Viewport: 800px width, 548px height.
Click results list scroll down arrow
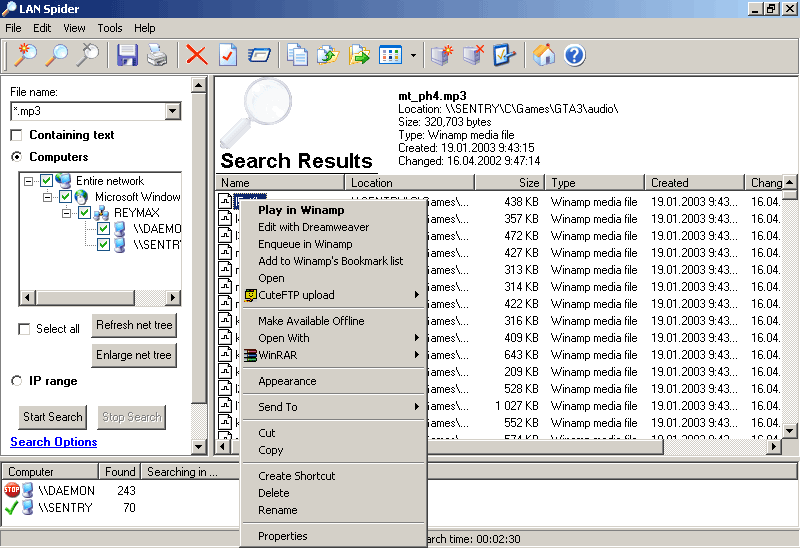click(x=790, y=431)
